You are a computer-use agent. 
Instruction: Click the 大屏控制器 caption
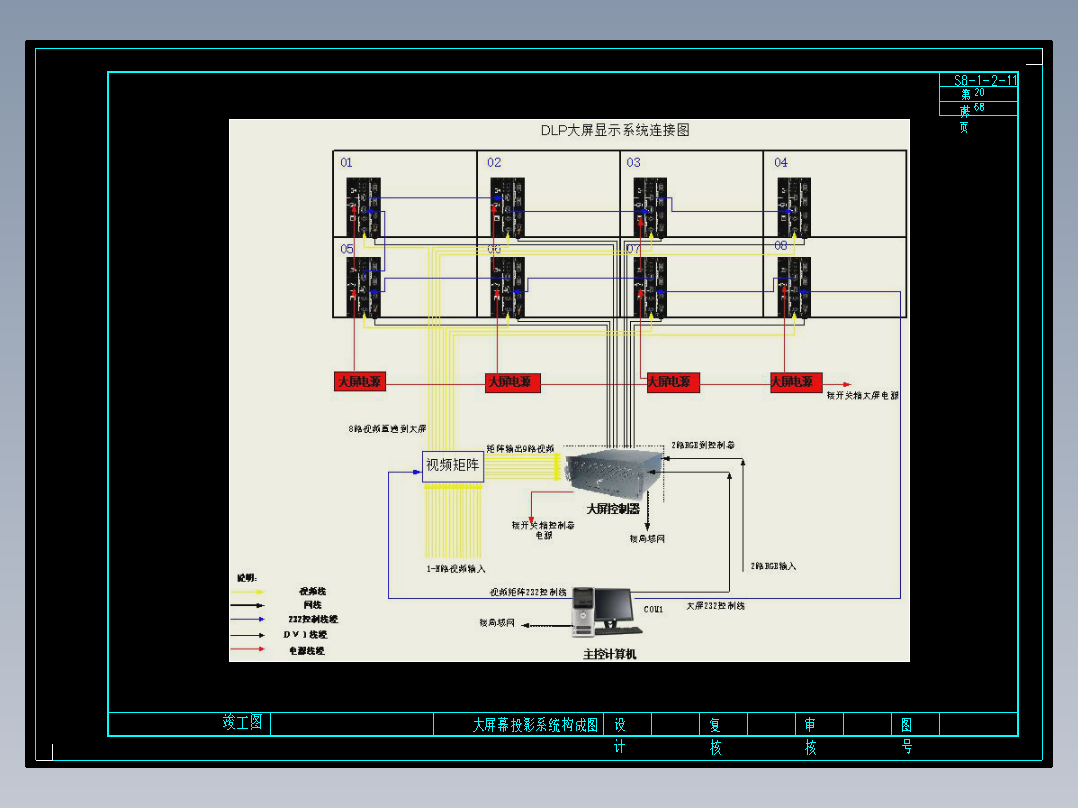point(613,509)
